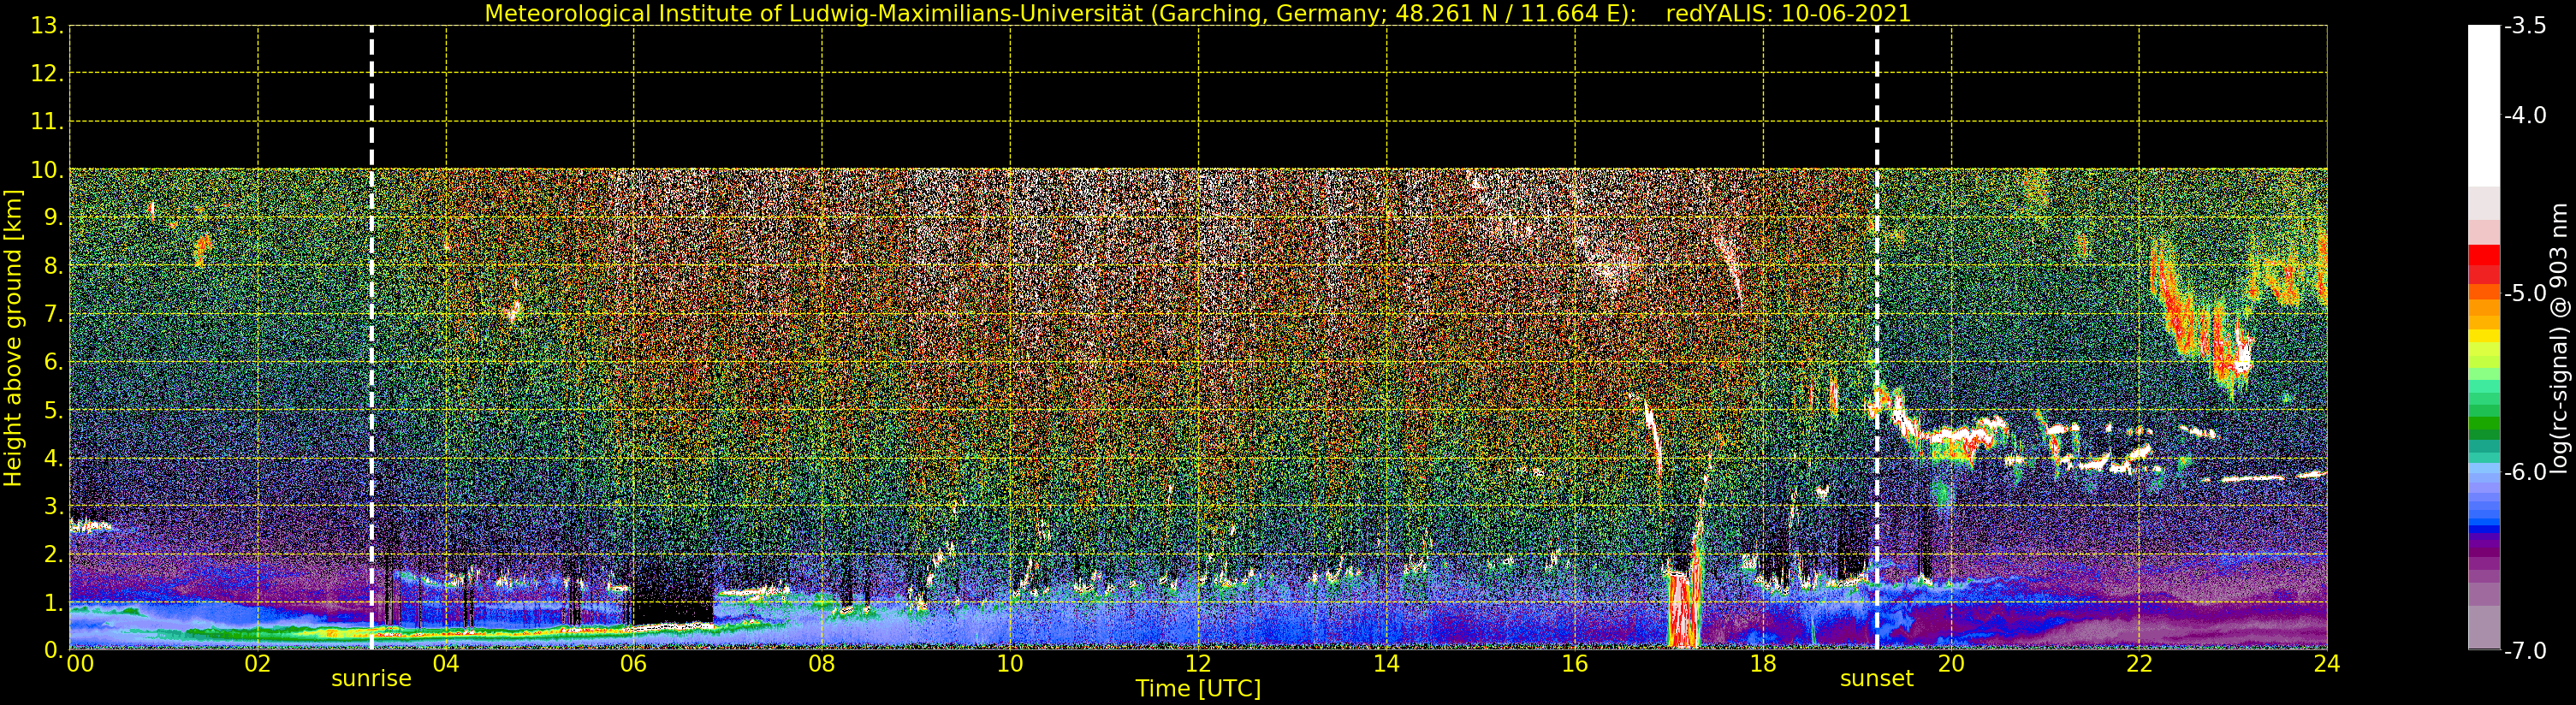2576x705 pixels.
Task: Click the "04" tick on the time axis
Action: pos(446,664)
